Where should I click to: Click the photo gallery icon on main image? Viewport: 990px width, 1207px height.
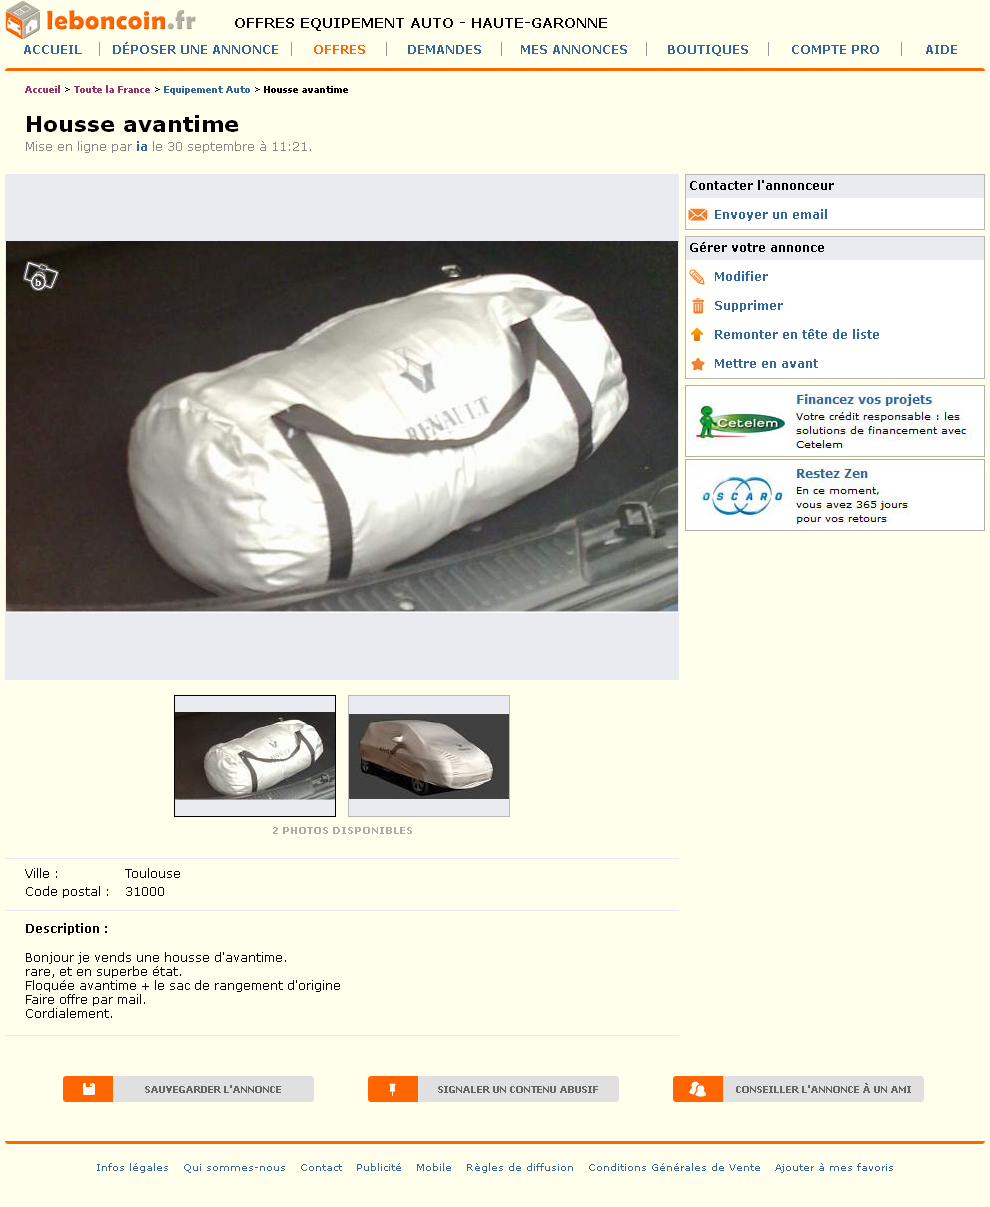click(40, 276)
